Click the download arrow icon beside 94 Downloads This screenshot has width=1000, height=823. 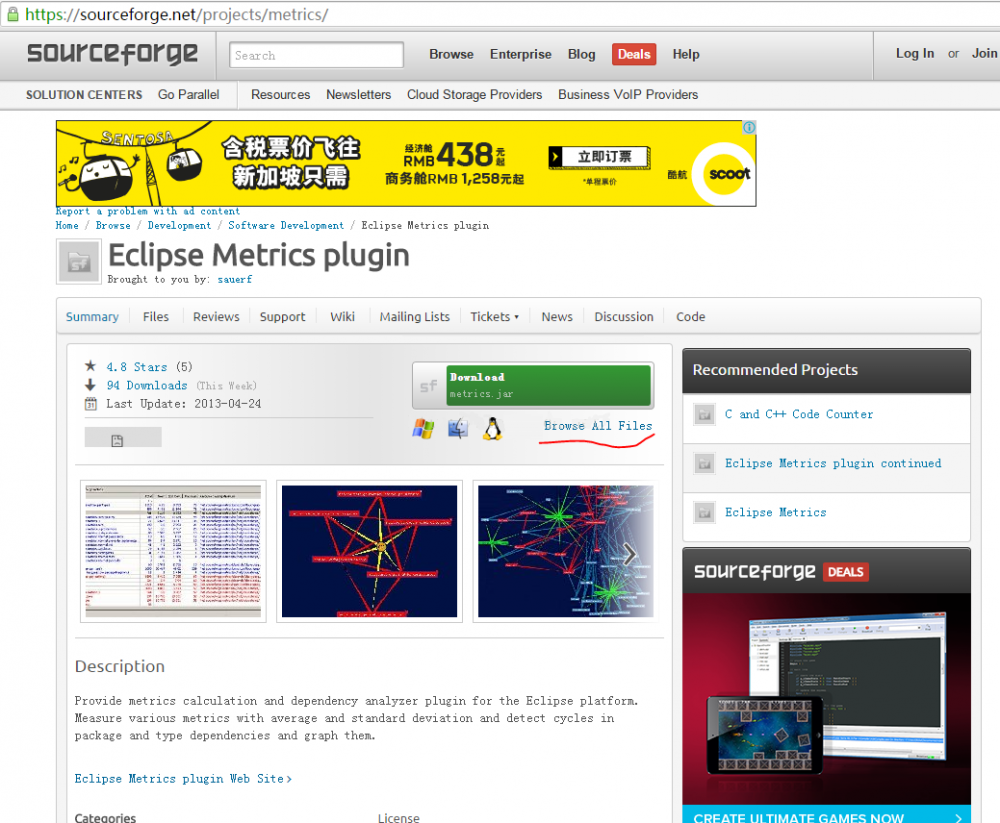coord(91,385)
